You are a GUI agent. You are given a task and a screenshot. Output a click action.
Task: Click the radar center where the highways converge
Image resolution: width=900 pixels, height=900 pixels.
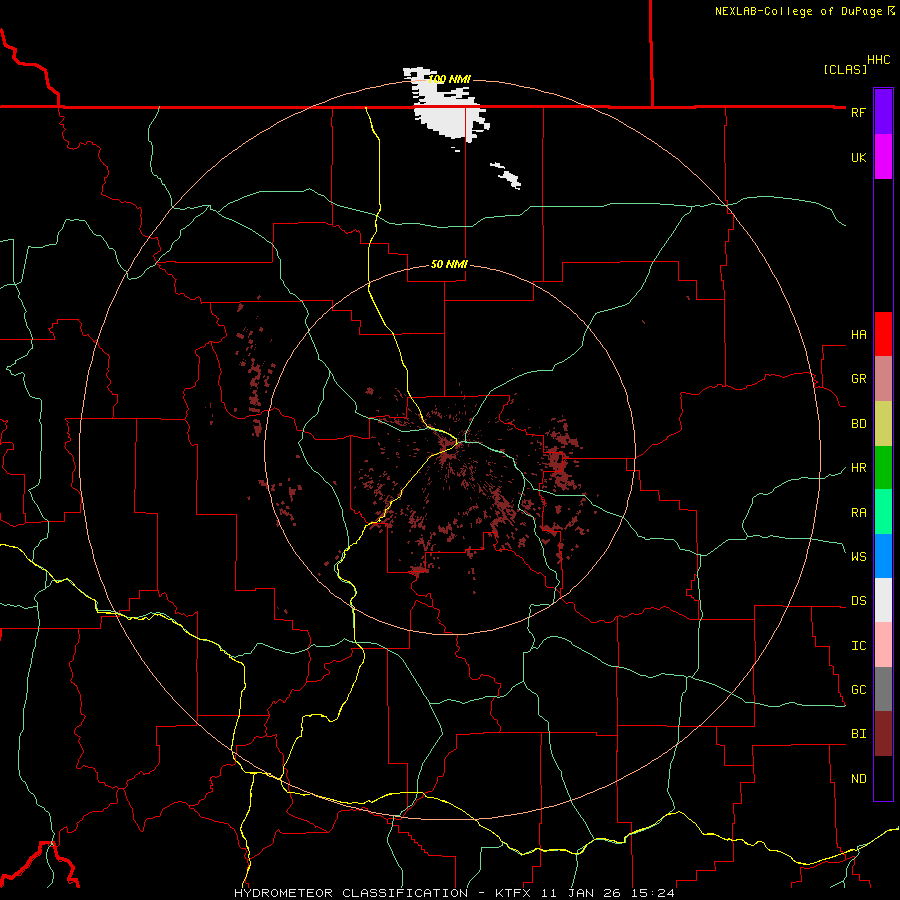[458, 441]
